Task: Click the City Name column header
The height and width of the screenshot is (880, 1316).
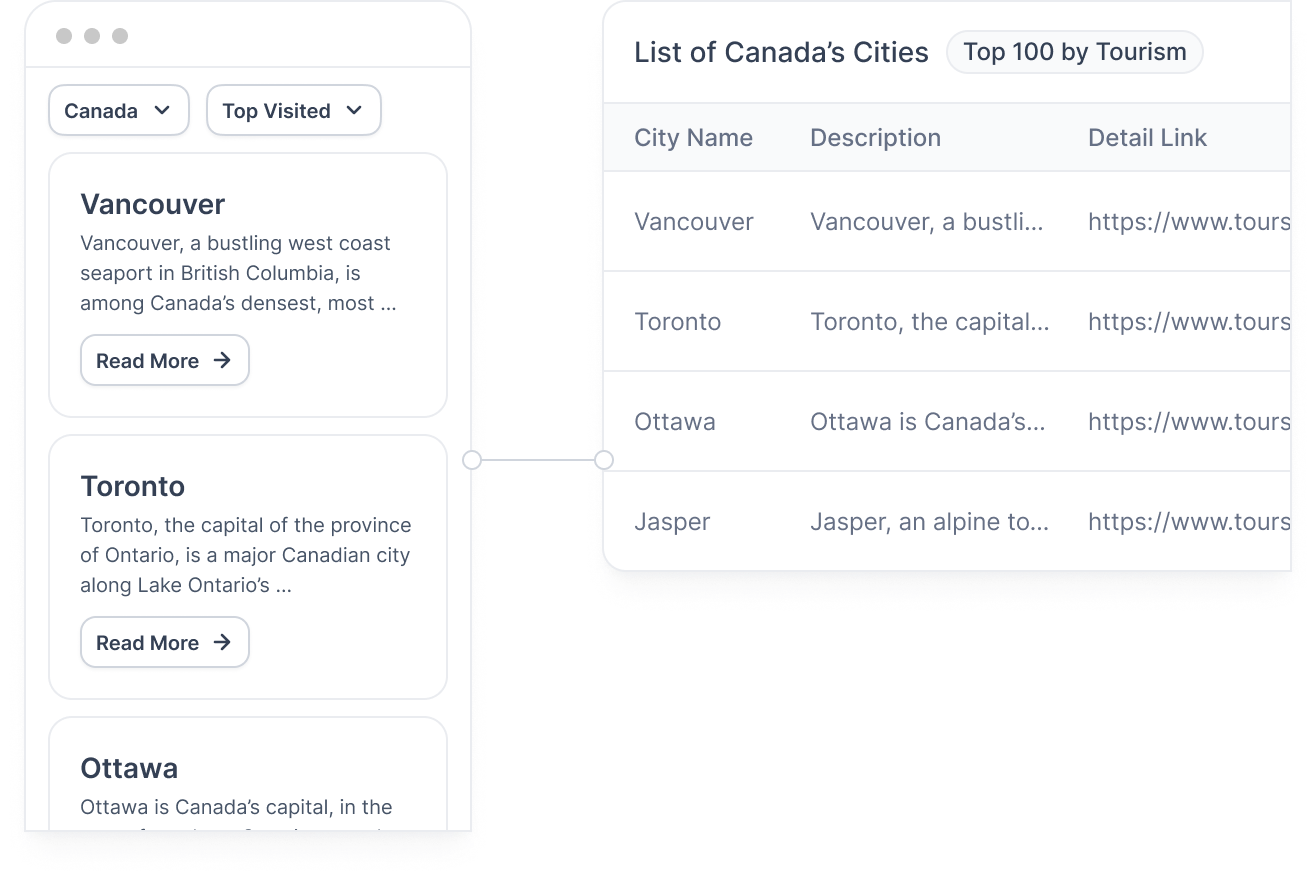Action: (693, 137)
